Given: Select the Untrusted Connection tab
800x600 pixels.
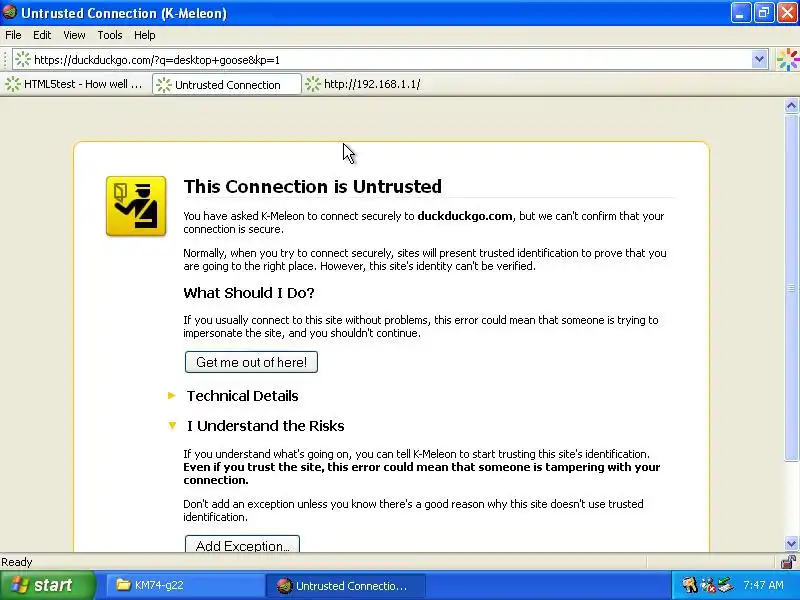Looking at the screenshot, I should [227, 85].
